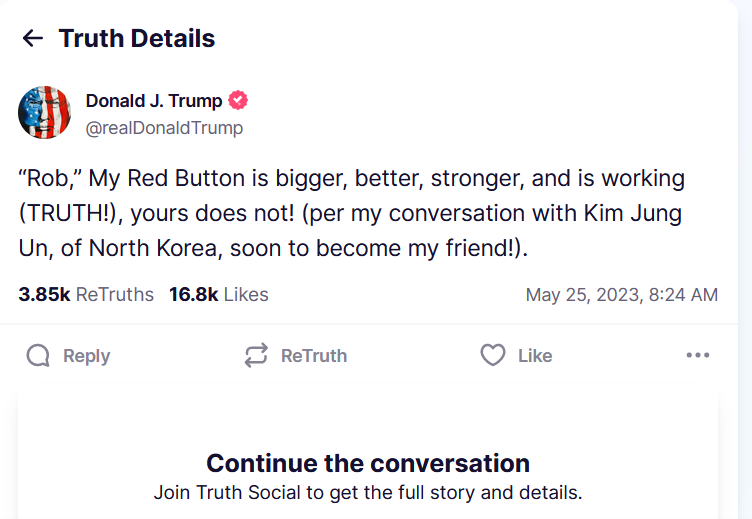Click the red verified badge icon
This screenshot has width=752, height=519.
pyautogui.click(x=238, y=101)
